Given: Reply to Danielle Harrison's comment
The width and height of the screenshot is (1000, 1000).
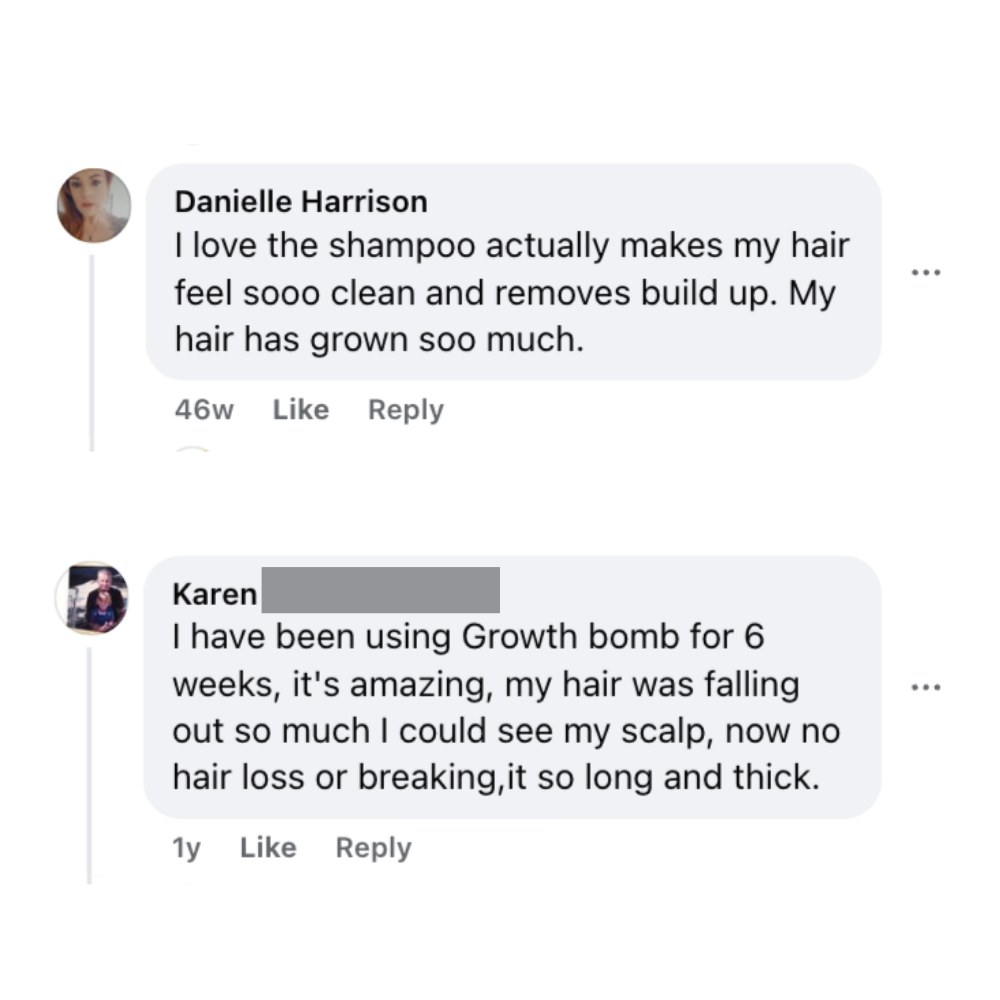Looking at the screenshot, I should pyautogui.click(x=406, y=410).
